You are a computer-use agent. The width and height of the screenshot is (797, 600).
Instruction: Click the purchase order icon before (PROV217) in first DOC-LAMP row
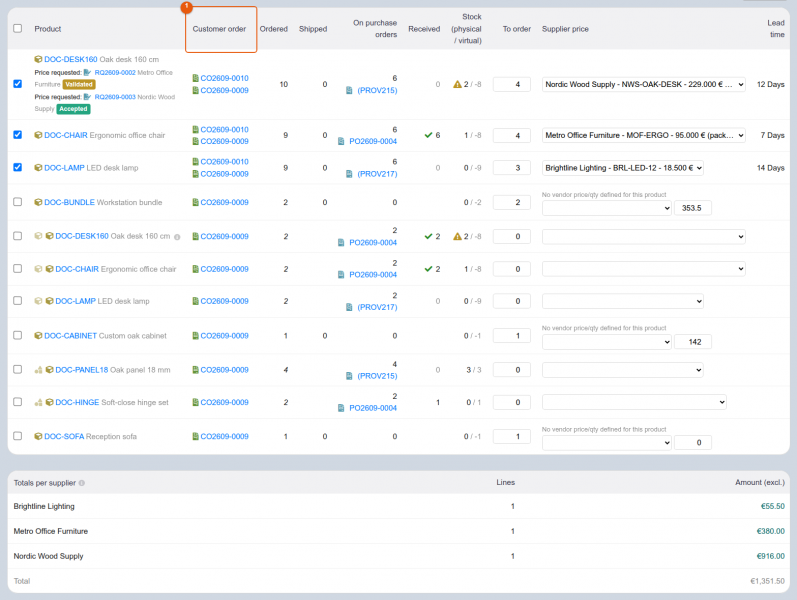pos(349,174)
